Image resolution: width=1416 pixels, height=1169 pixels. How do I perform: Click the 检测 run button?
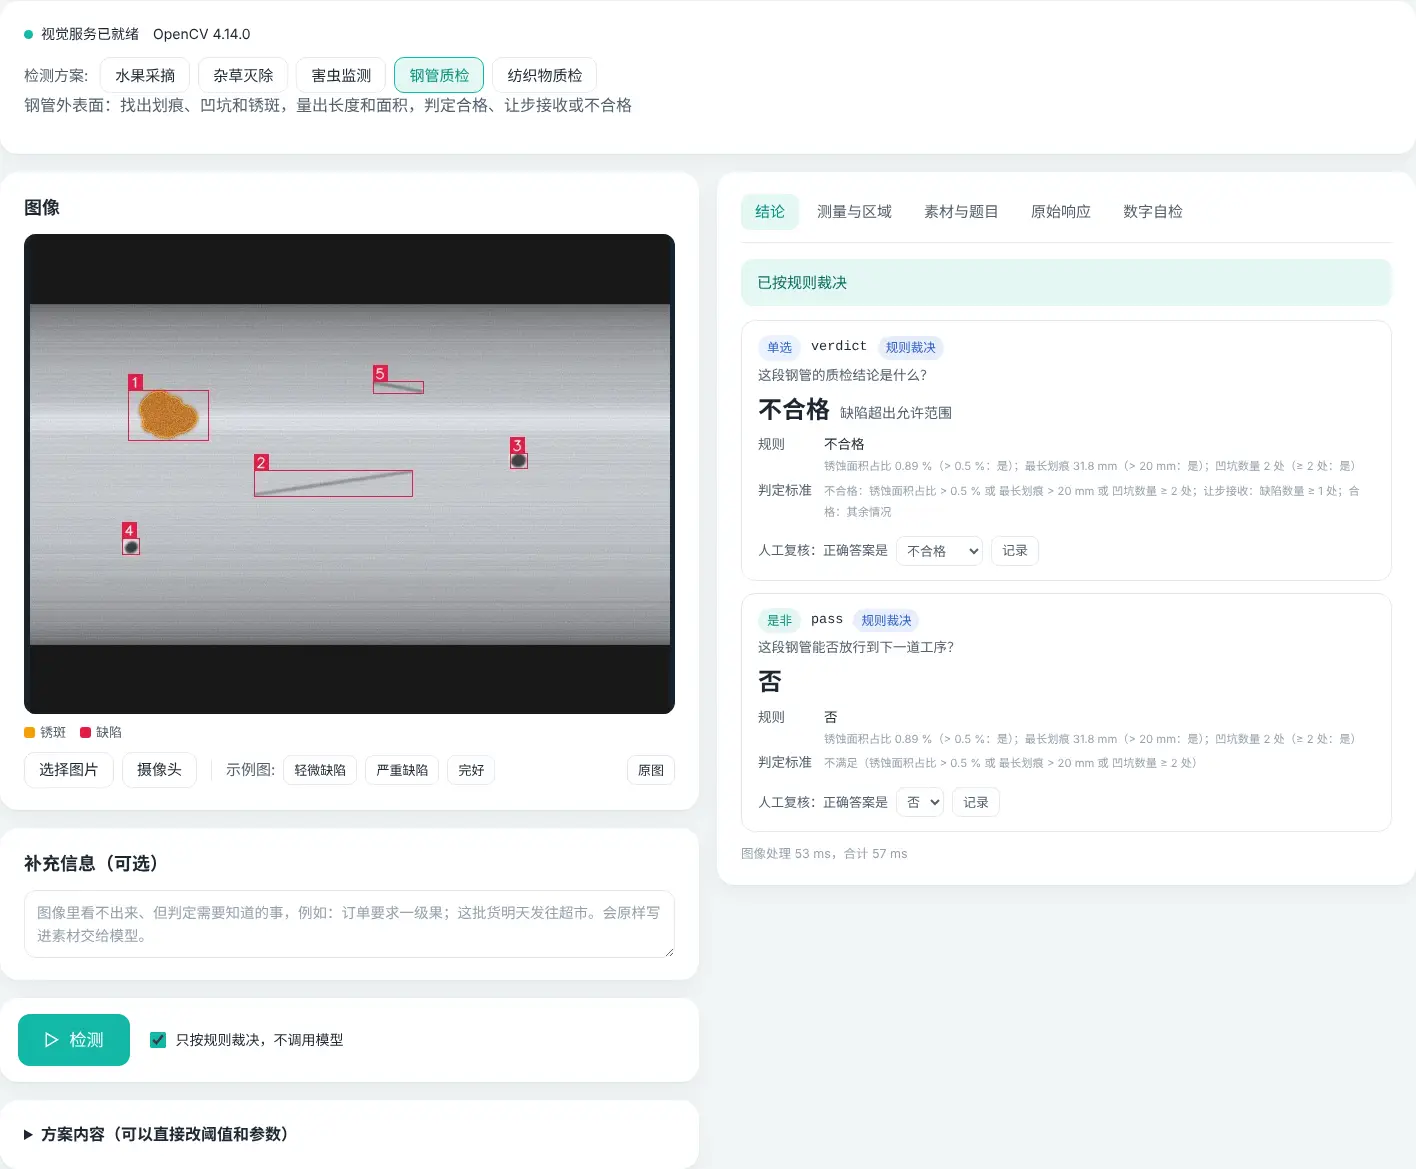74,1040
